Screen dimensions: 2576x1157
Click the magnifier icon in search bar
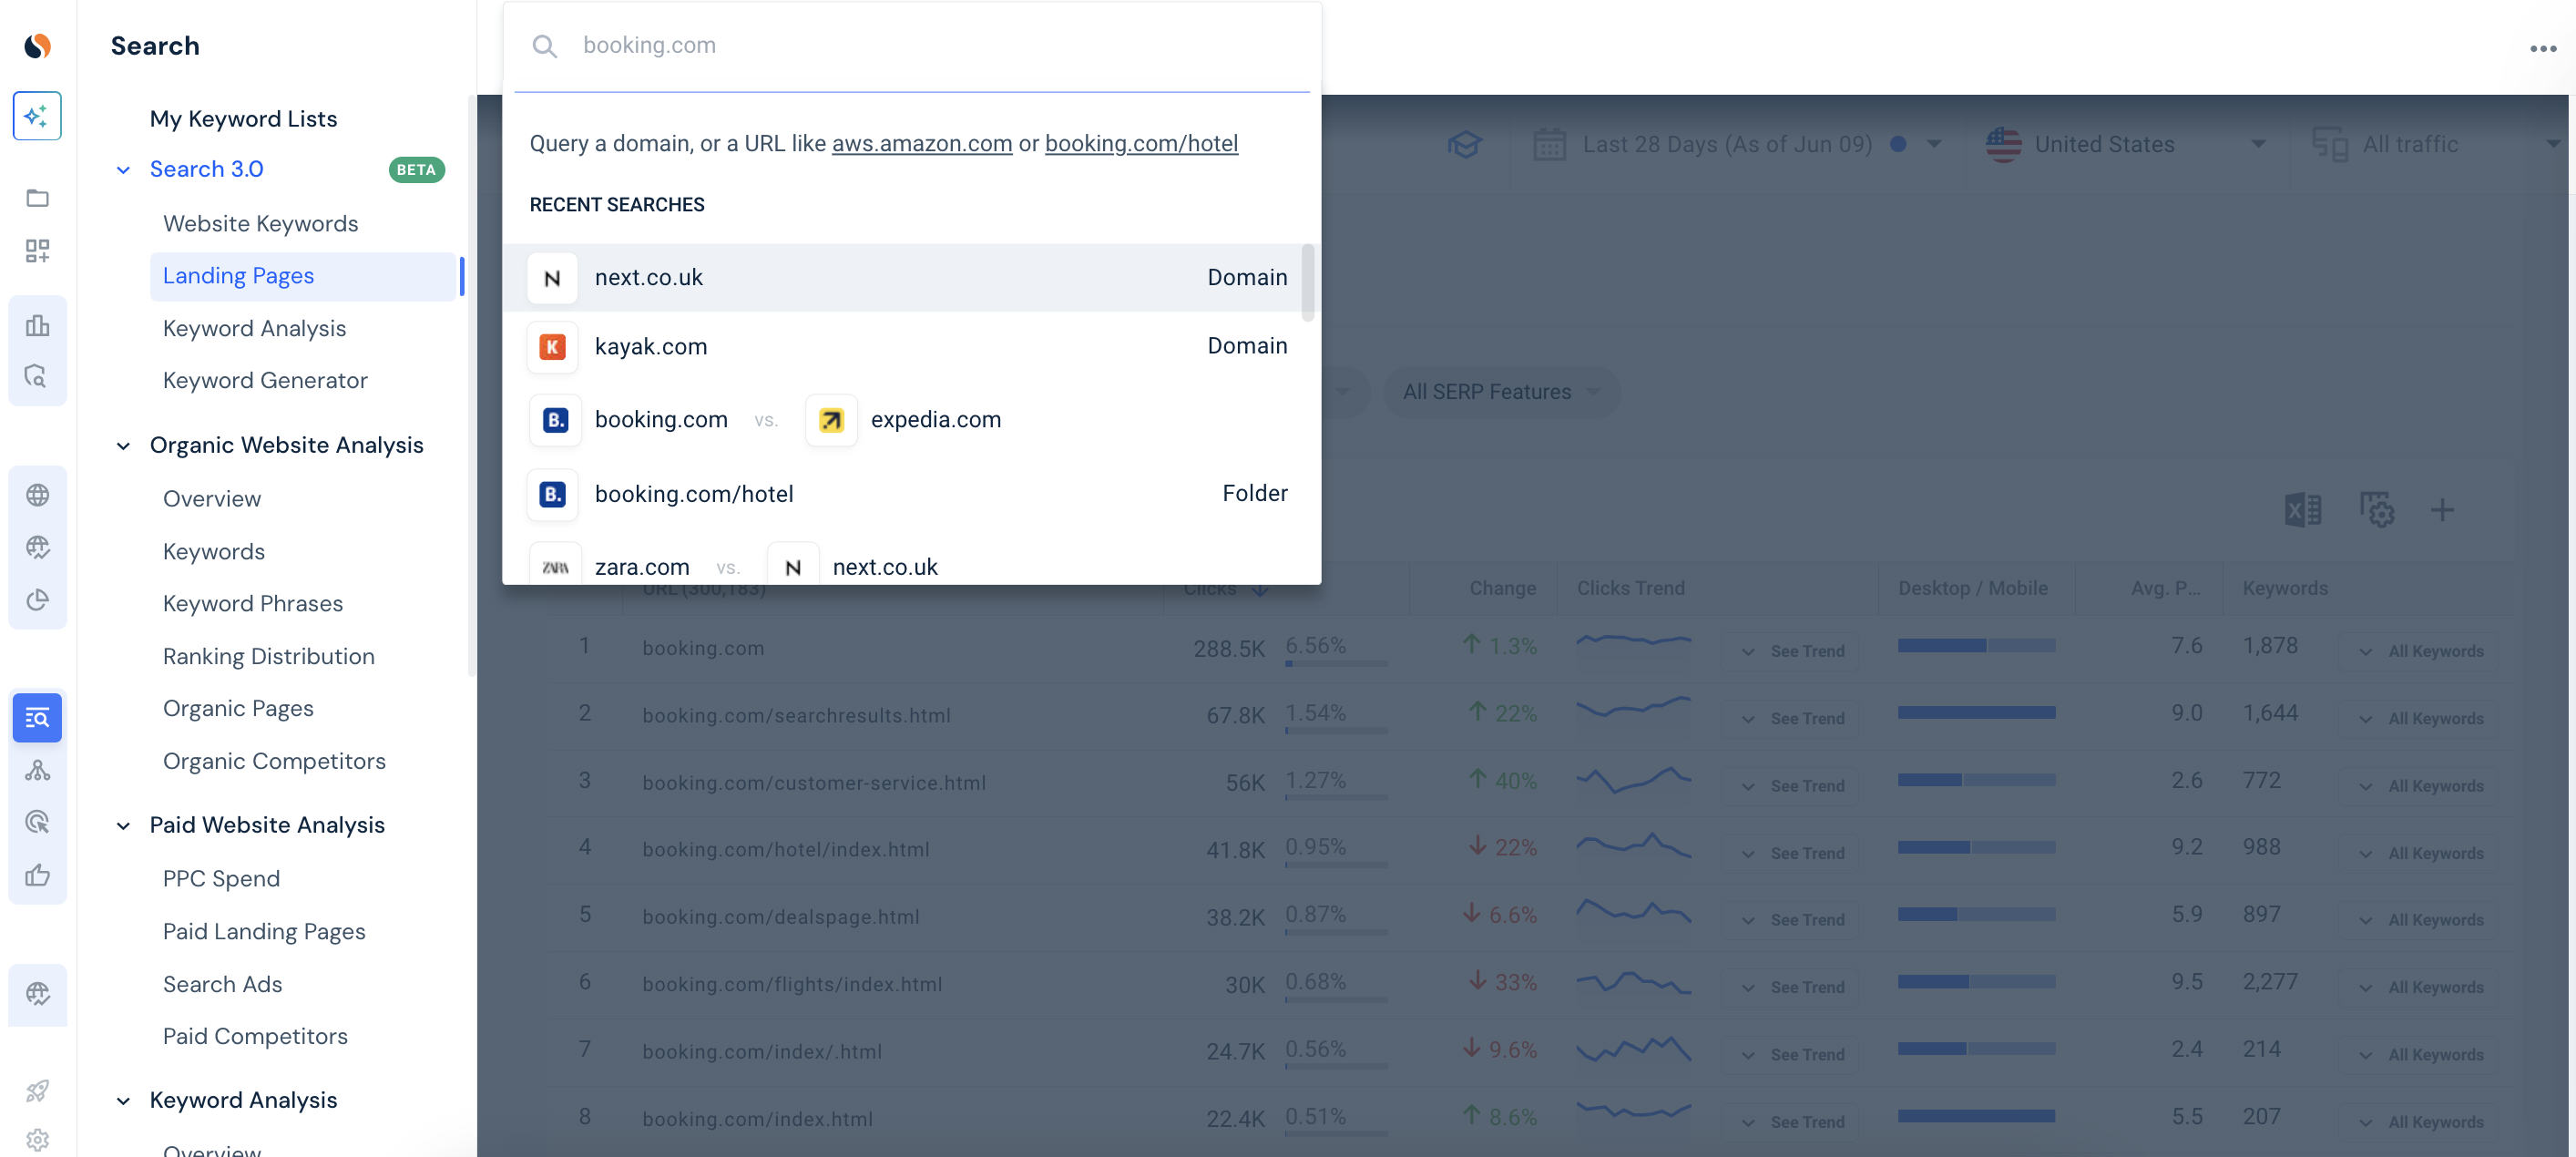pyautogui.click(x=544, y=46)
